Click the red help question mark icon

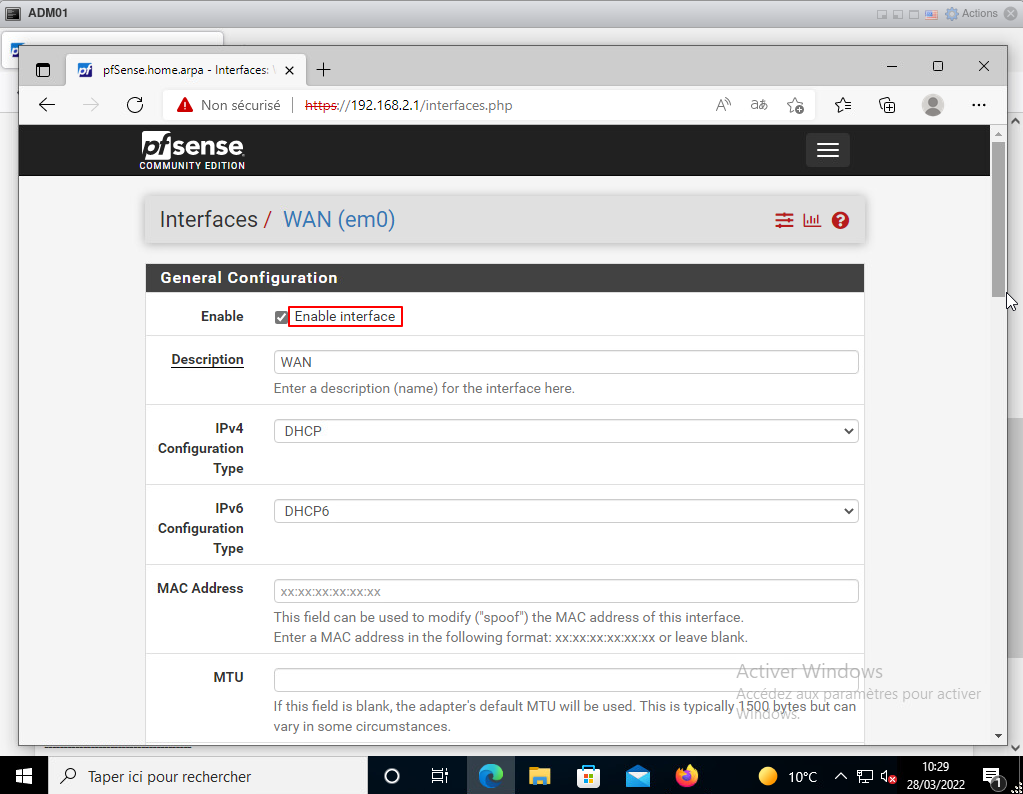click(x=840, y=220)
